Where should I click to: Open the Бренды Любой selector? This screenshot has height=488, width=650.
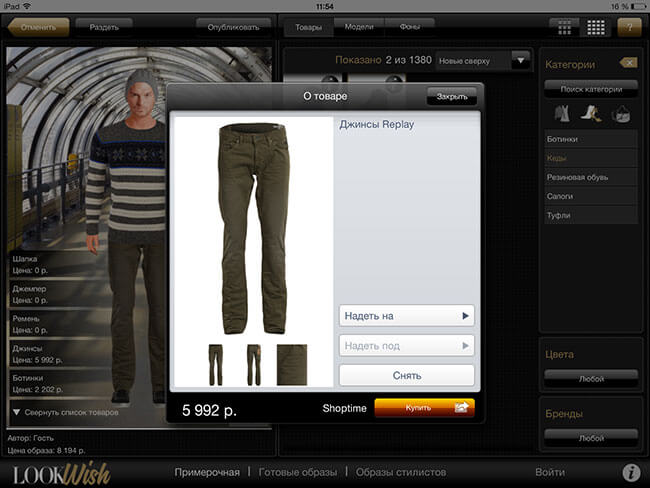(591, 438)
